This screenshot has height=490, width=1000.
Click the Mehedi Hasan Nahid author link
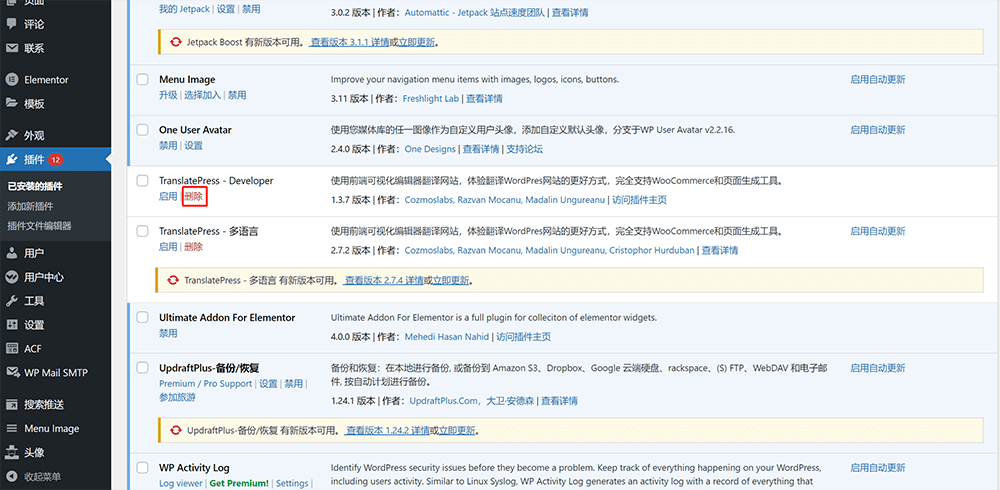tap(447, 336)
